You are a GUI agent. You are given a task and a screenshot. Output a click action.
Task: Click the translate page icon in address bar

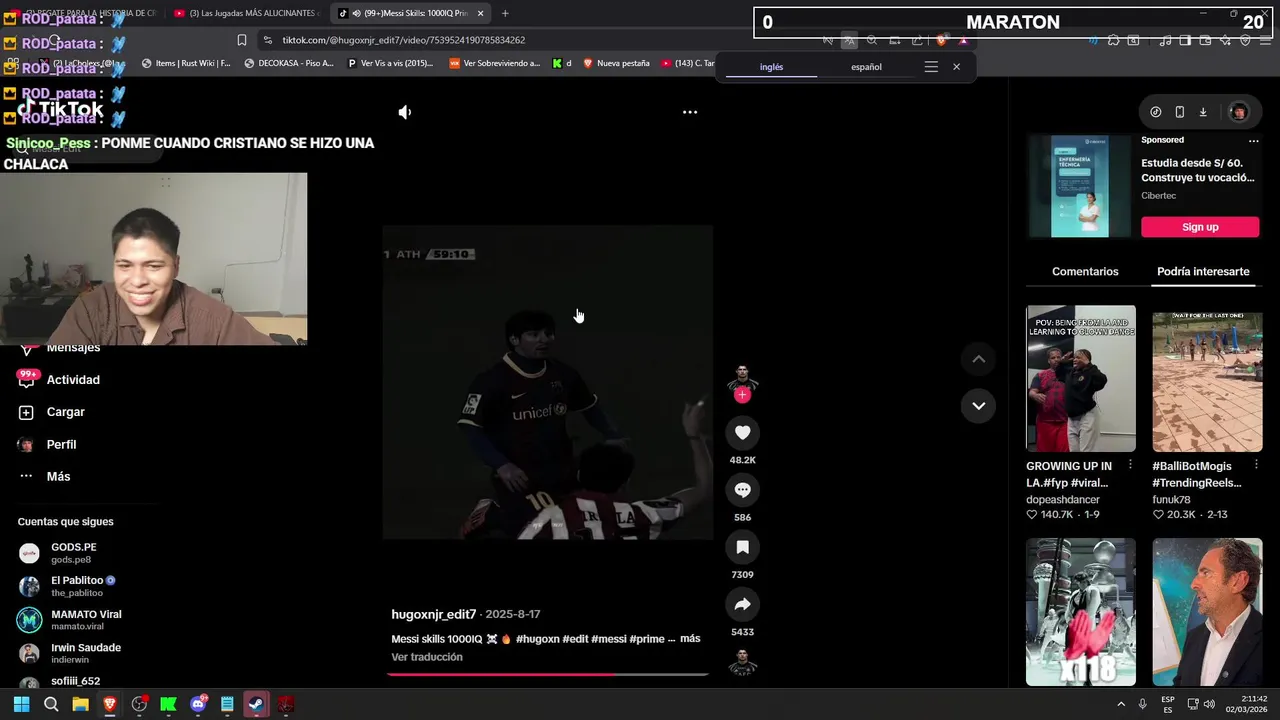click(849, 40)
